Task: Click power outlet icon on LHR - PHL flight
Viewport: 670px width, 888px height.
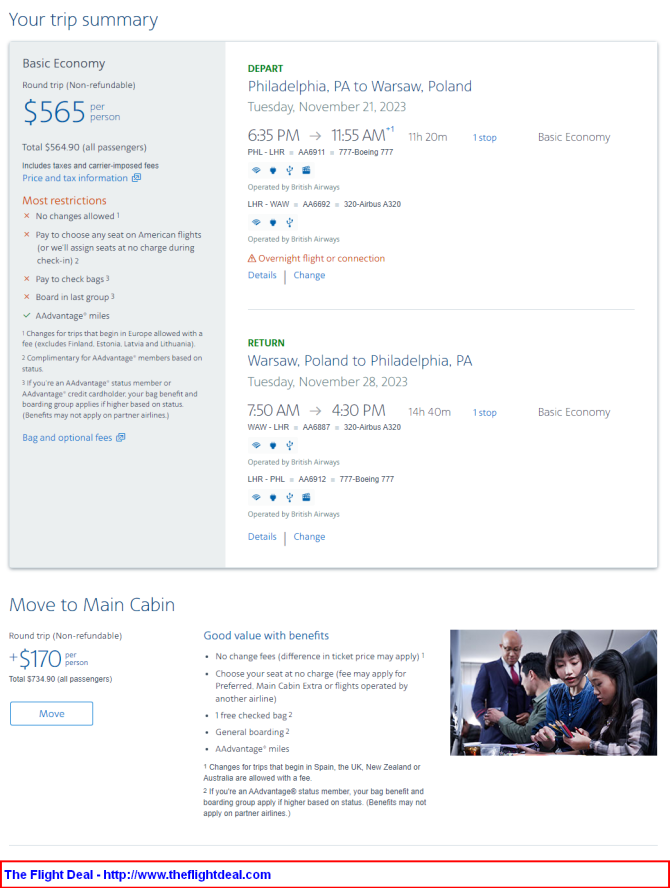Action: tap(273, 497)
